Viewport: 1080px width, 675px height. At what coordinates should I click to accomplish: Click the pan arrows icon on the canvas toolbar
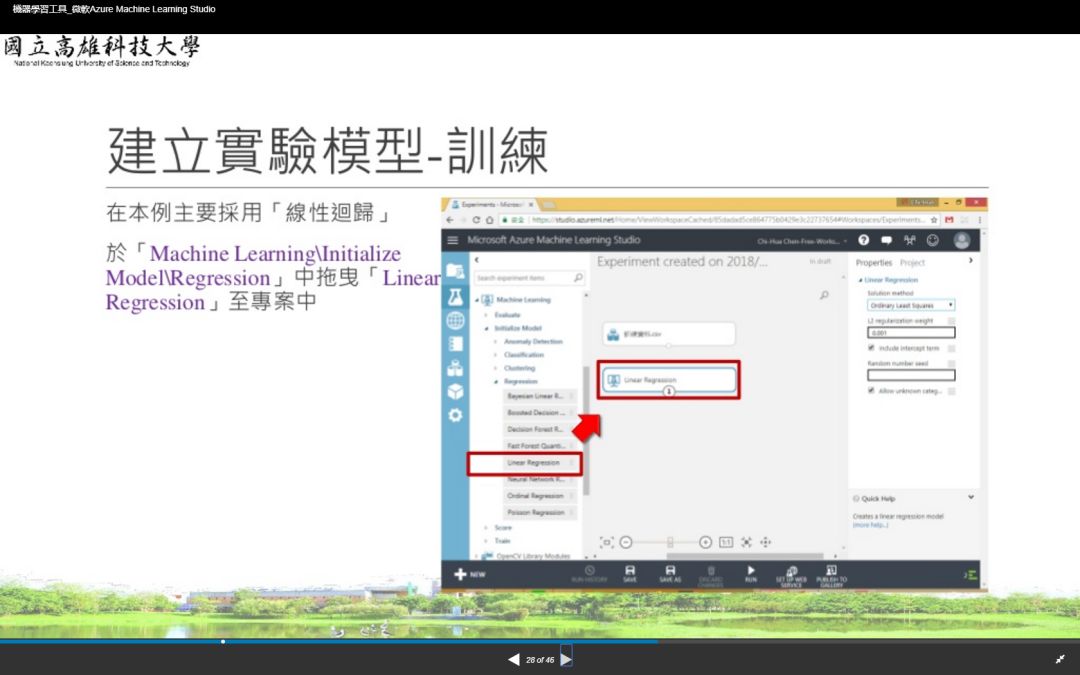(x=766, y=542)
